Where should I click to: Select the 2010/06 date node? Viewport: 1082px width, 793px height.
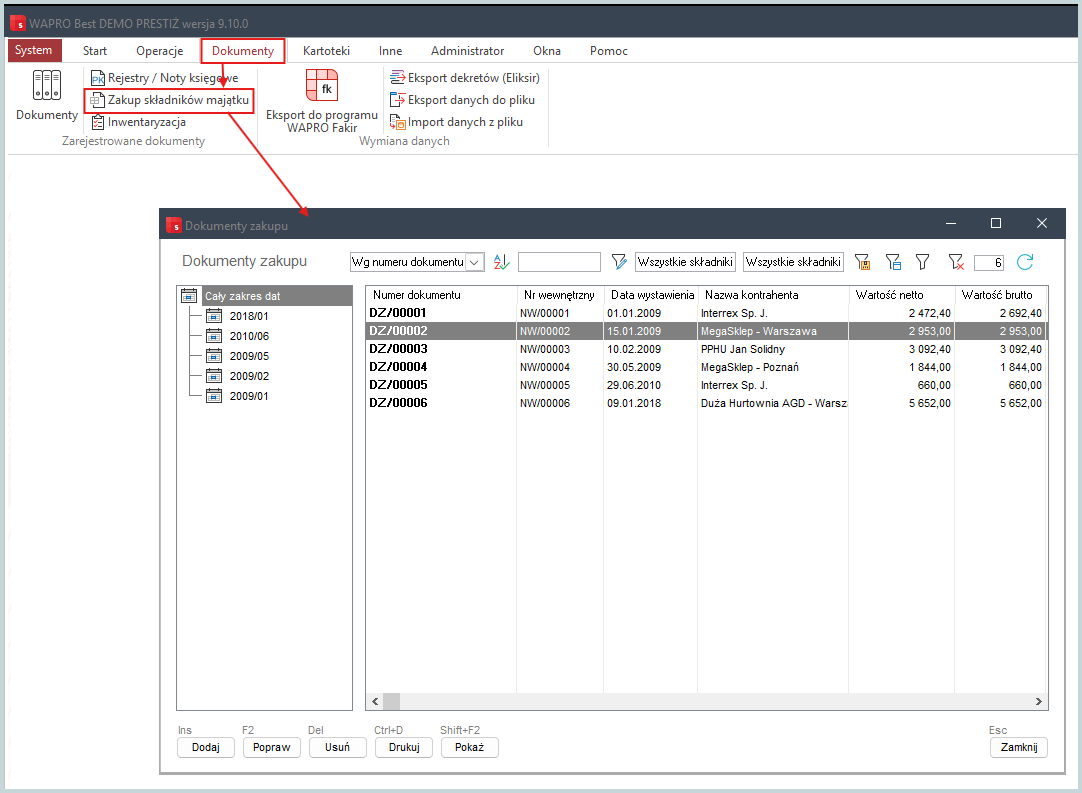click(x=249, y=336)
